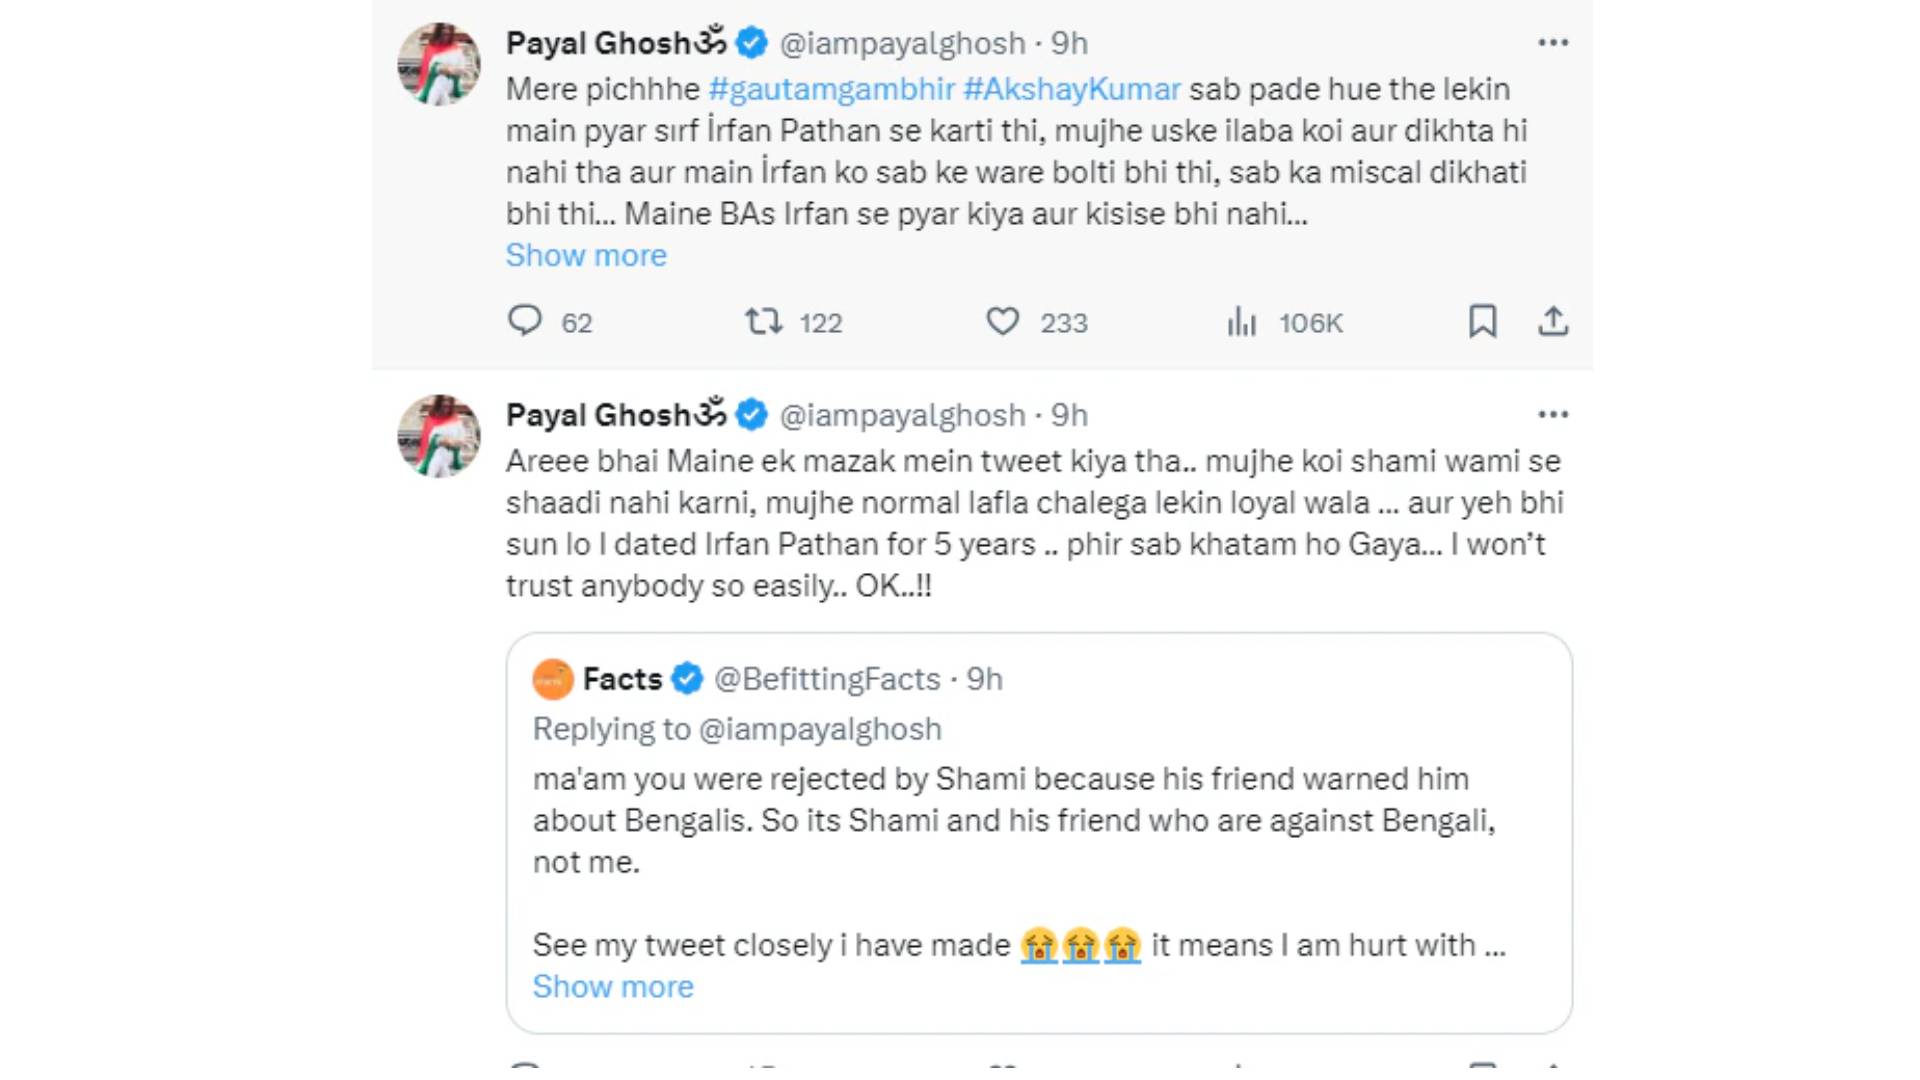The width and height of the screenshot is (1920, 1080).
Task: Click verified badge on first Payal Ghosh tweet
Action: [x=752, y=43]
